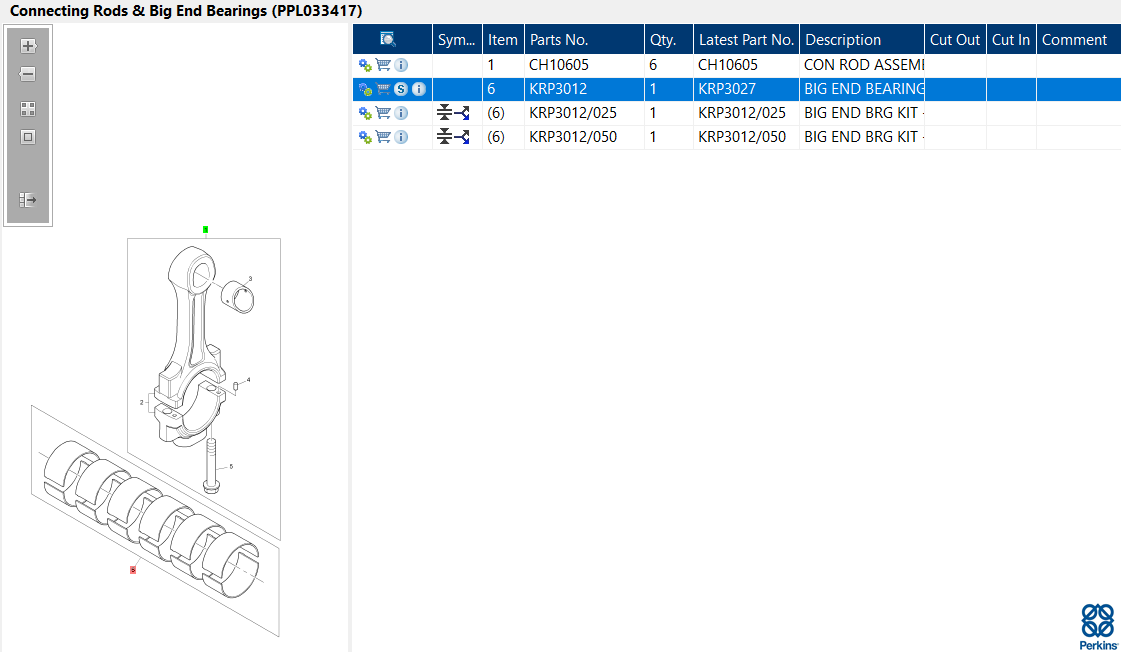1121x652 pixels.
Task: Click the S supersession icon on KRP3012
Action: [x=401, y=89]
